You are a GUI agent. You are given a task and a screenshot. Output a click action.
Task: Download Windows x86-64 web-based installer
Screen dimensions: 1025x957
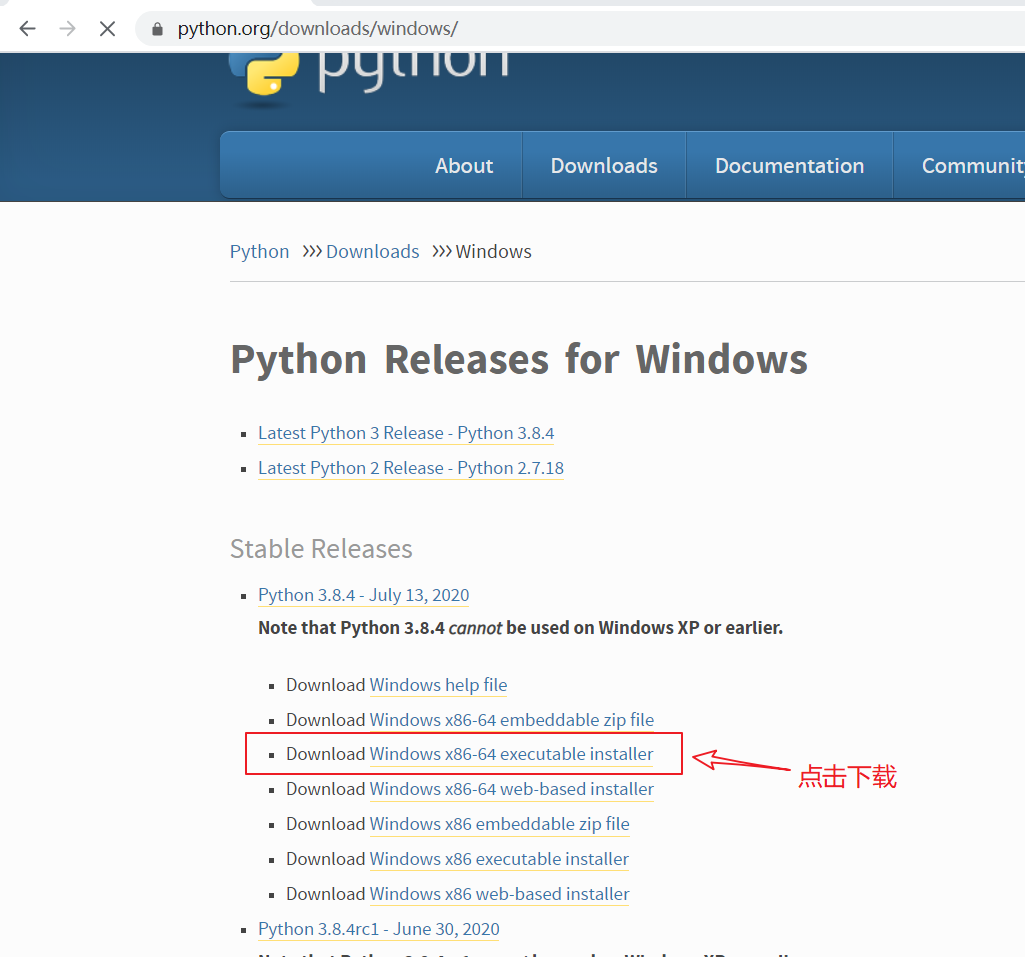click(511, 789)
